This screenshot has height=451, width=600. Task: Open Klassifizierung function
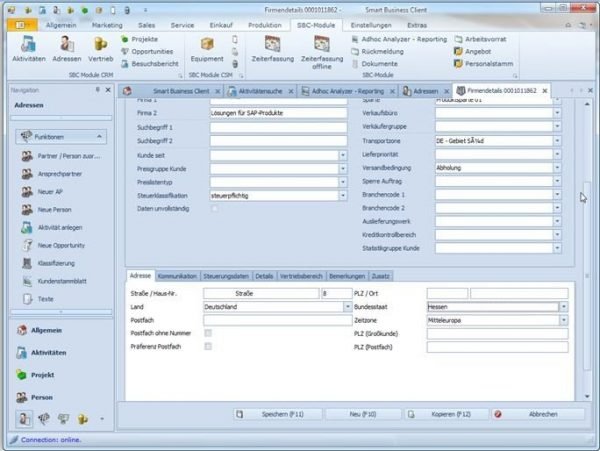[x=48, y=263]
